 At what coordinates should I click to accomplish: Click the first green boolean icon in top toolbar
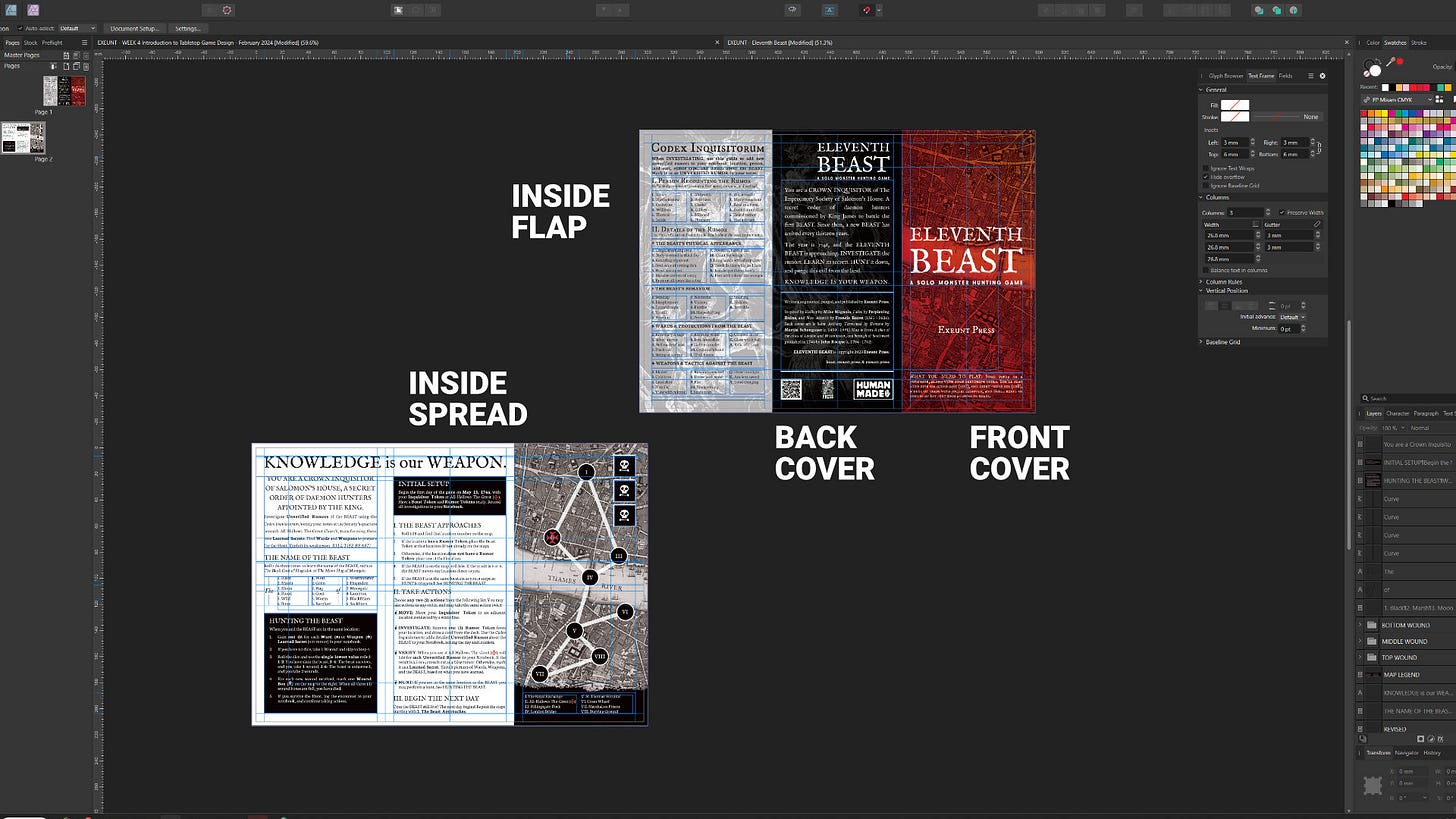point(1259,10)
